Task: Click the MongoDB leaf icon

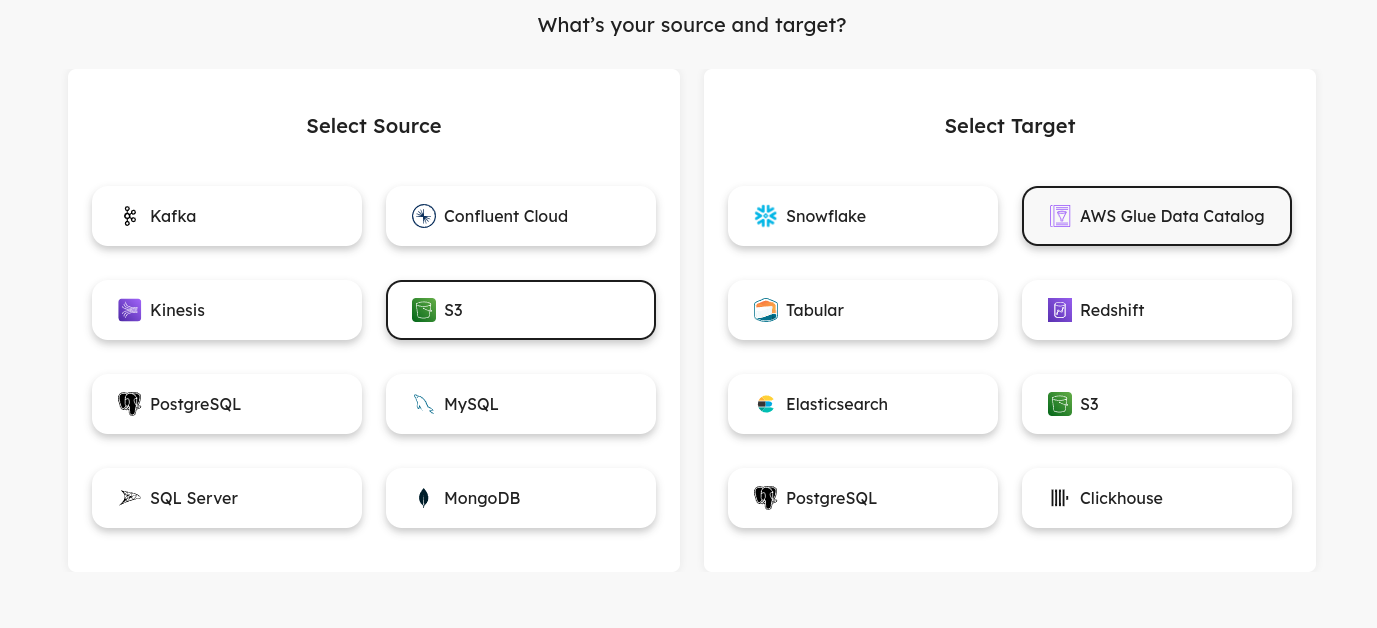Action: click(423, 498)
